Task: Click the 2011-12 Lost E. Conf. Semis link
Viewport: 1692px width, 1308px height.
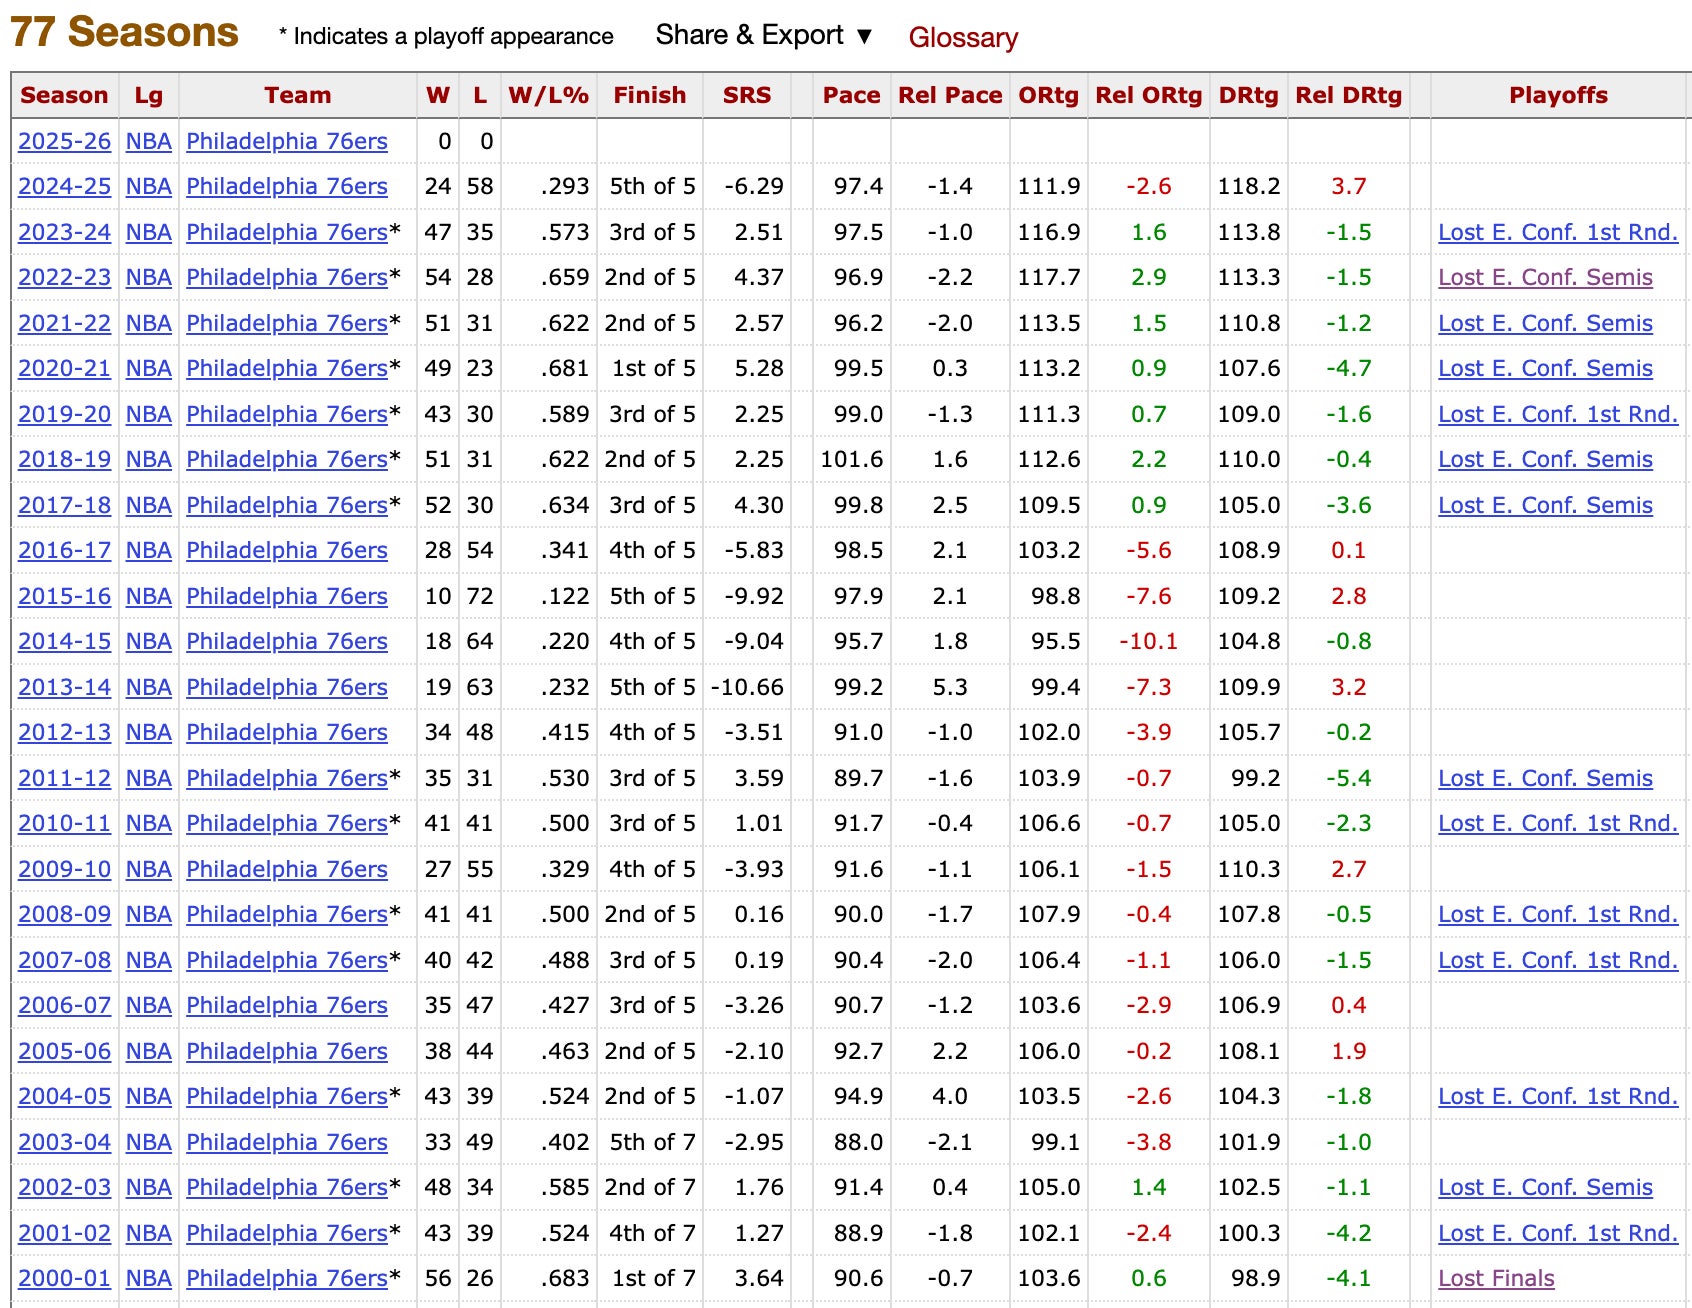Action: point(1545,779)
